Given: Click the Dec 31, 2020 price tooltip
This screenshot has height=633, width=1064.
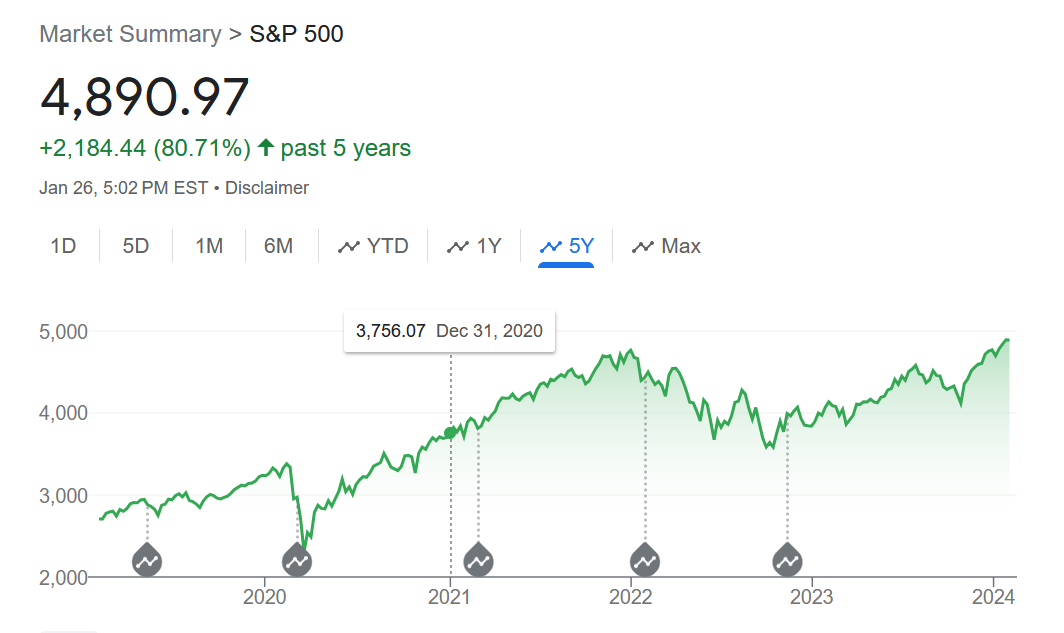Looking at the screenshot, I should (448, 330).
